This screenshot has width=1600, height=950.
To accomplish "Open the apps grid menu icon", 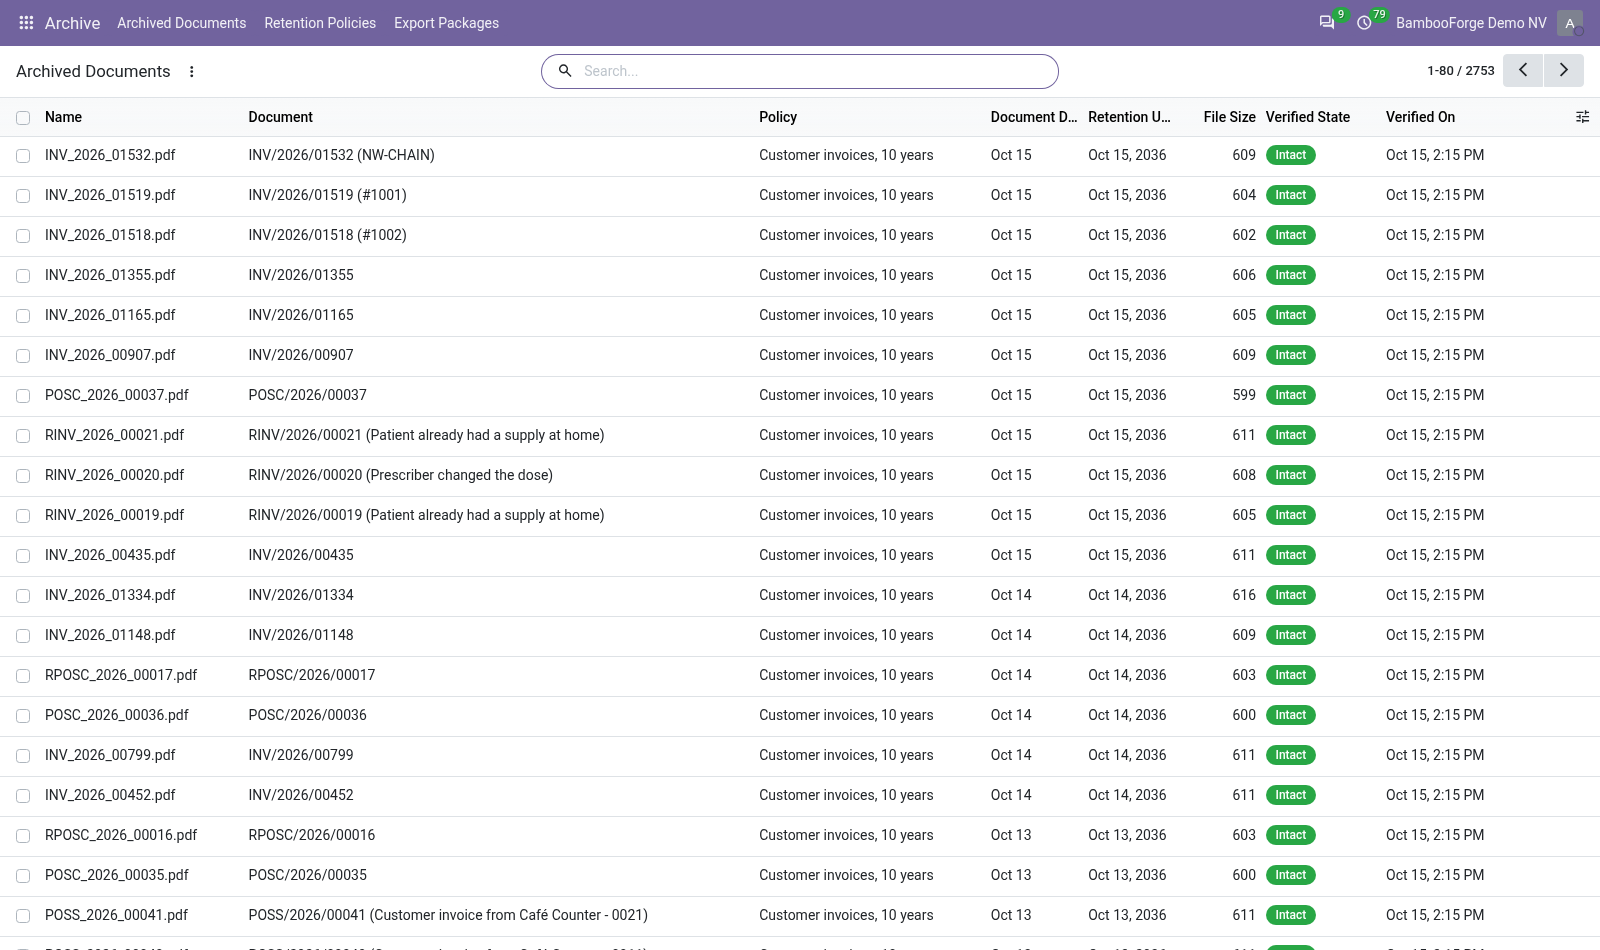I will [x=27, y=22].
